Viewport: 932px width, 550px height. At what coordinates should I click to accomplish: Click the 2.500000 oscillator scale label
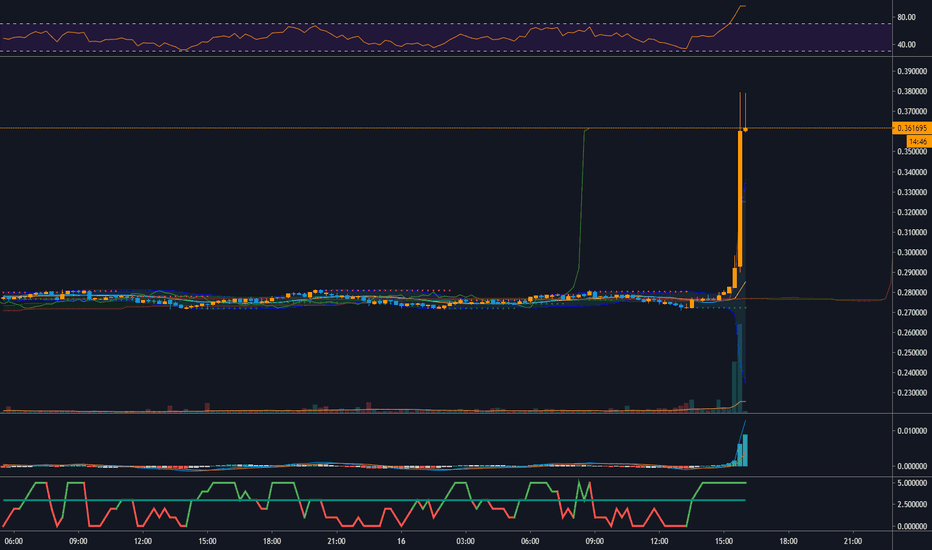click(x=912, y=504)
